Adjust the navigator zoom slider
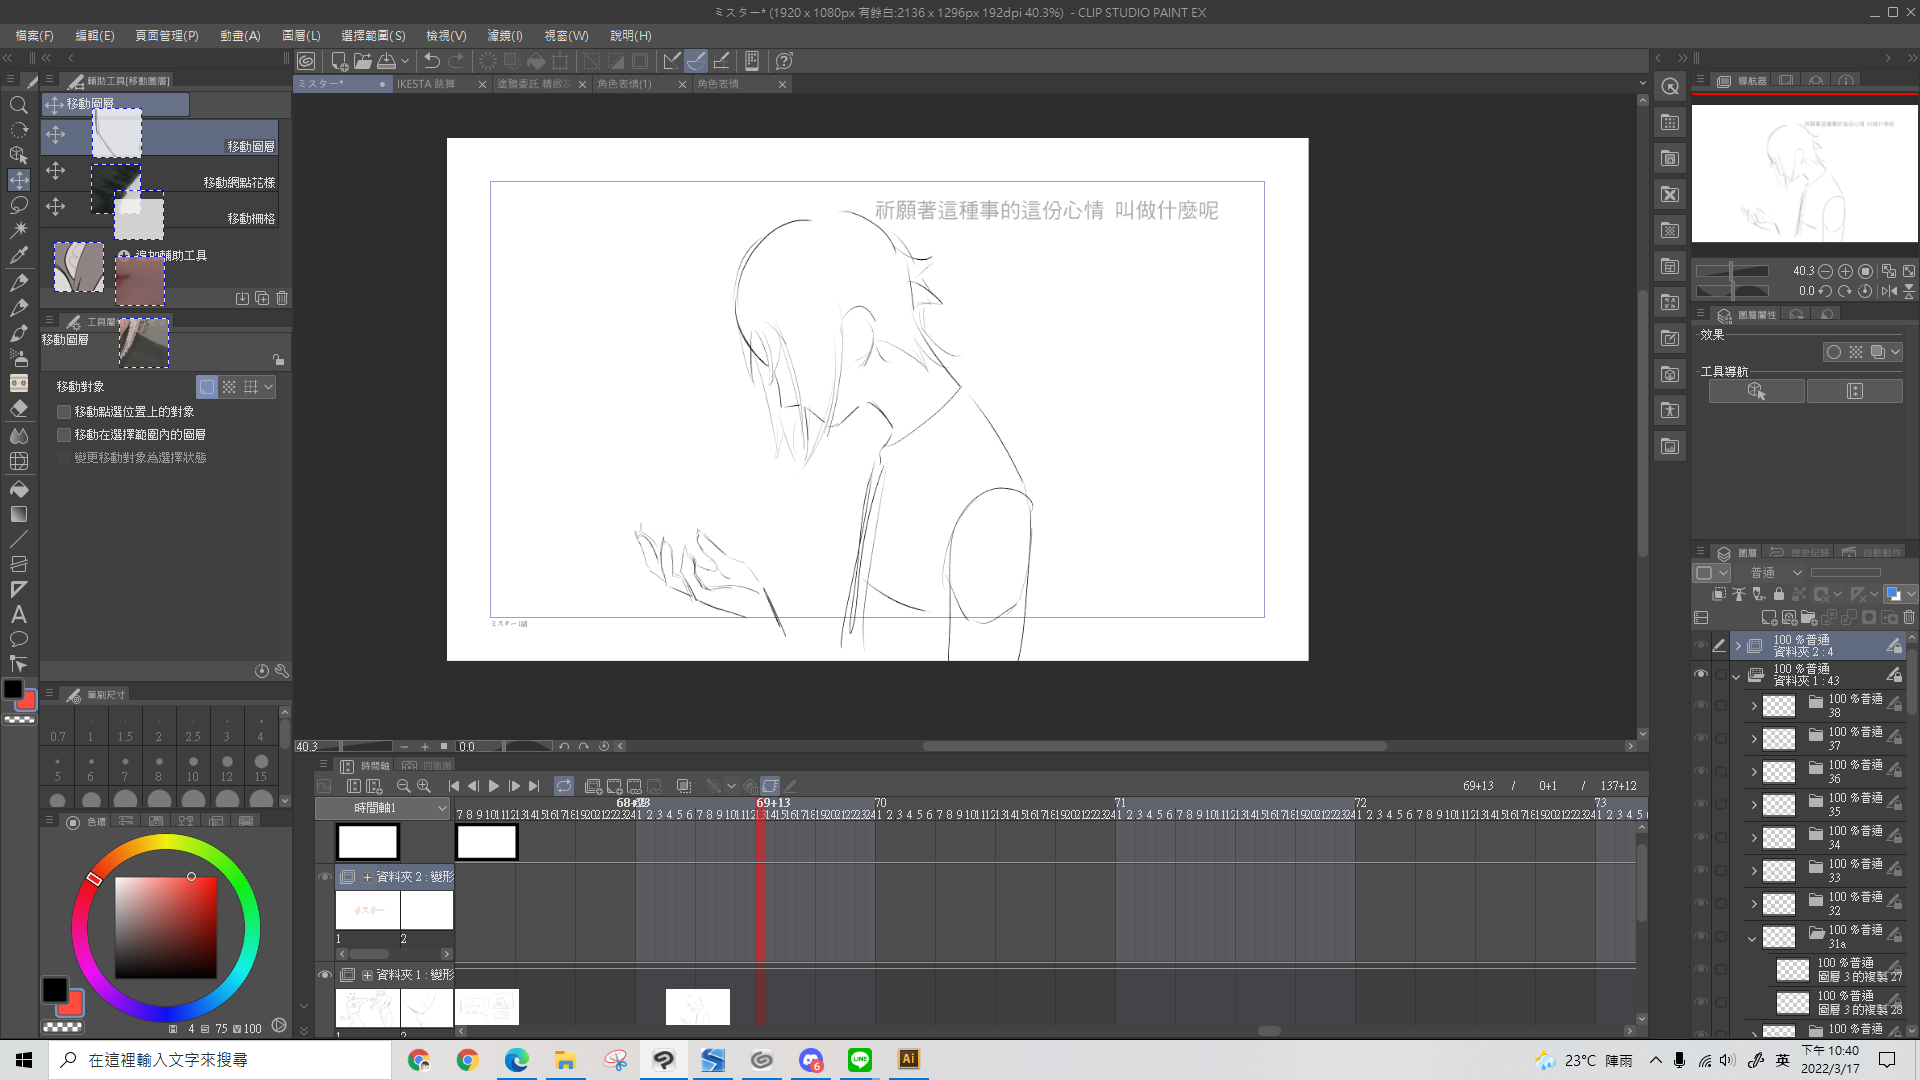 (x=1732, y=271)
